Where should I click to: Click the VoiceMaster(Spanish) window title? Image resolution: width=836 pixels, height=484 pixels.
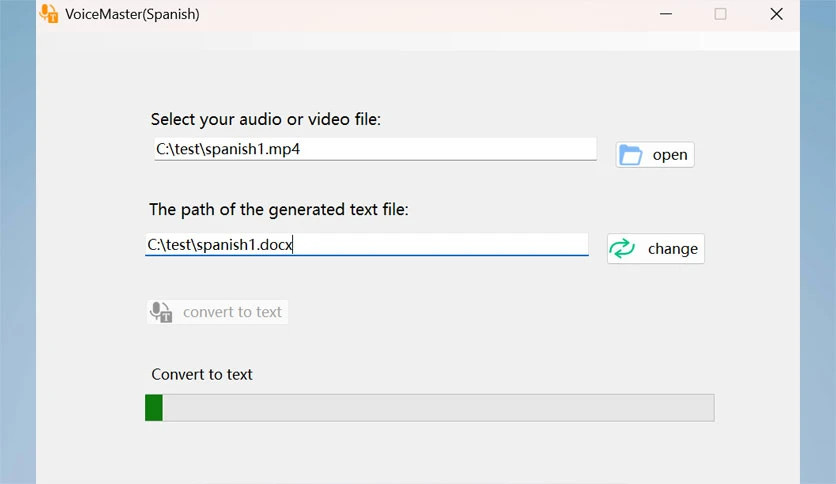point(132,14)
